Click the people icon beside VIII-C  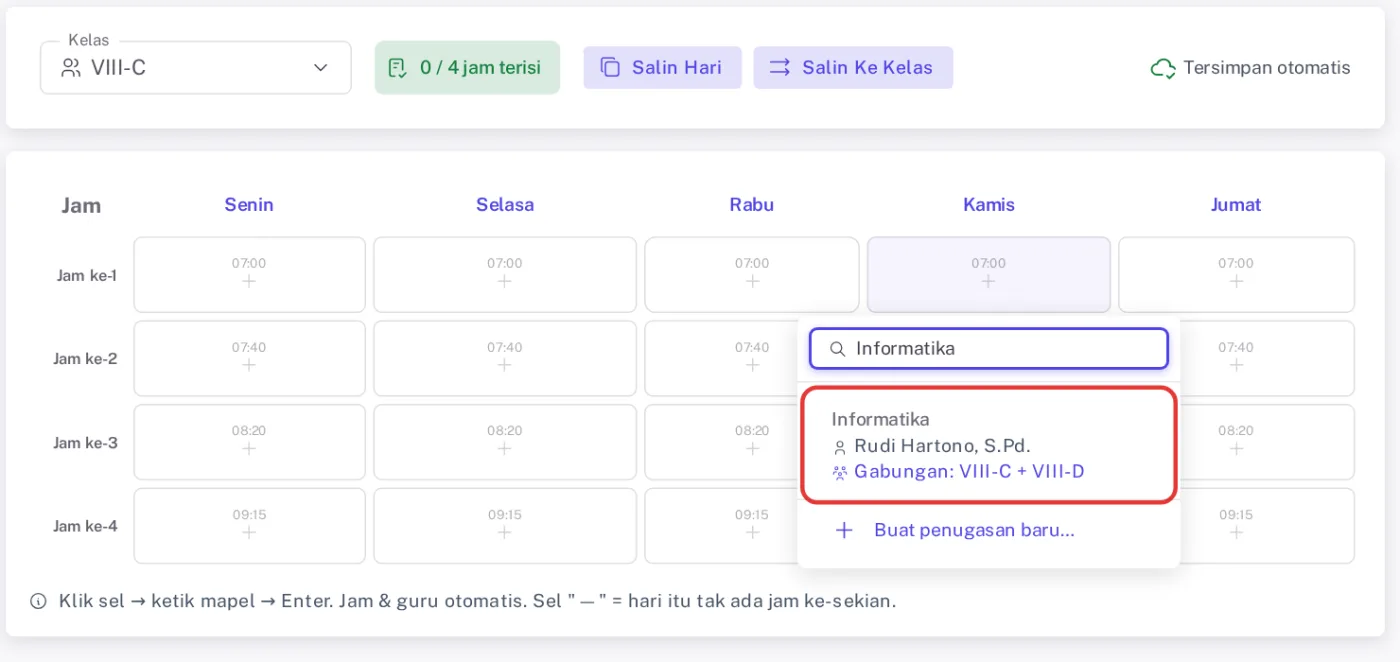[x=71, y=68]
